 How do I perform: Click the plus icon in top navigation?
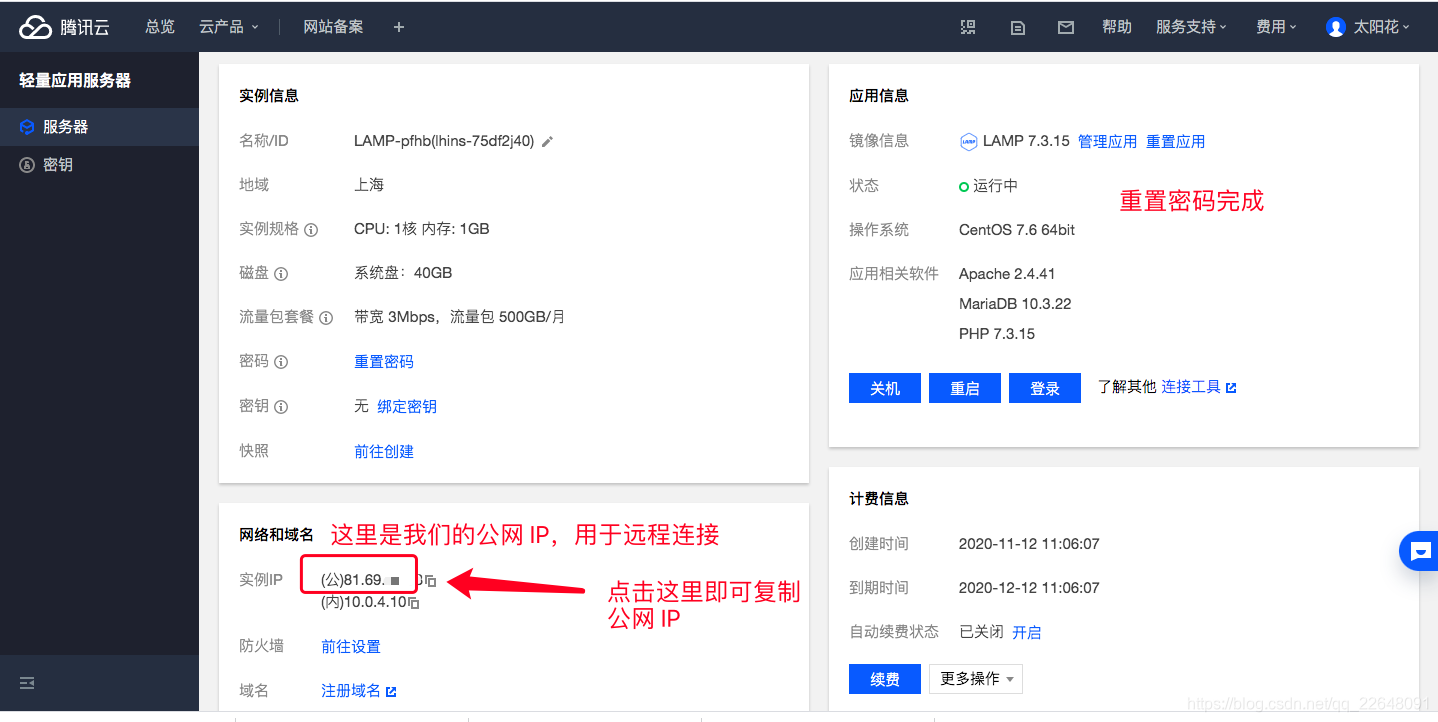pyautogui.click(x=399, y=27)
